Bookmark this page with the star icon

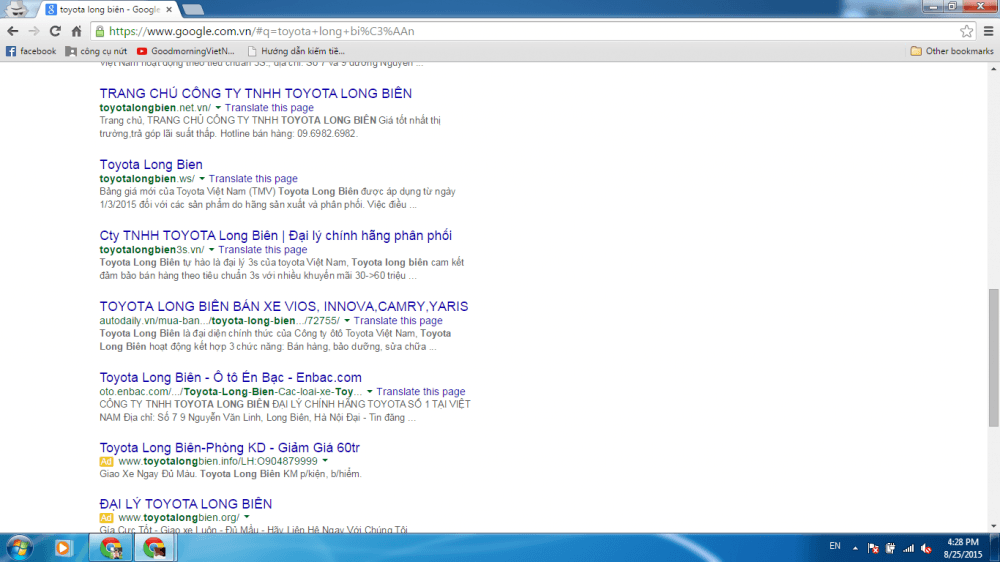click(x=966, y=31)
